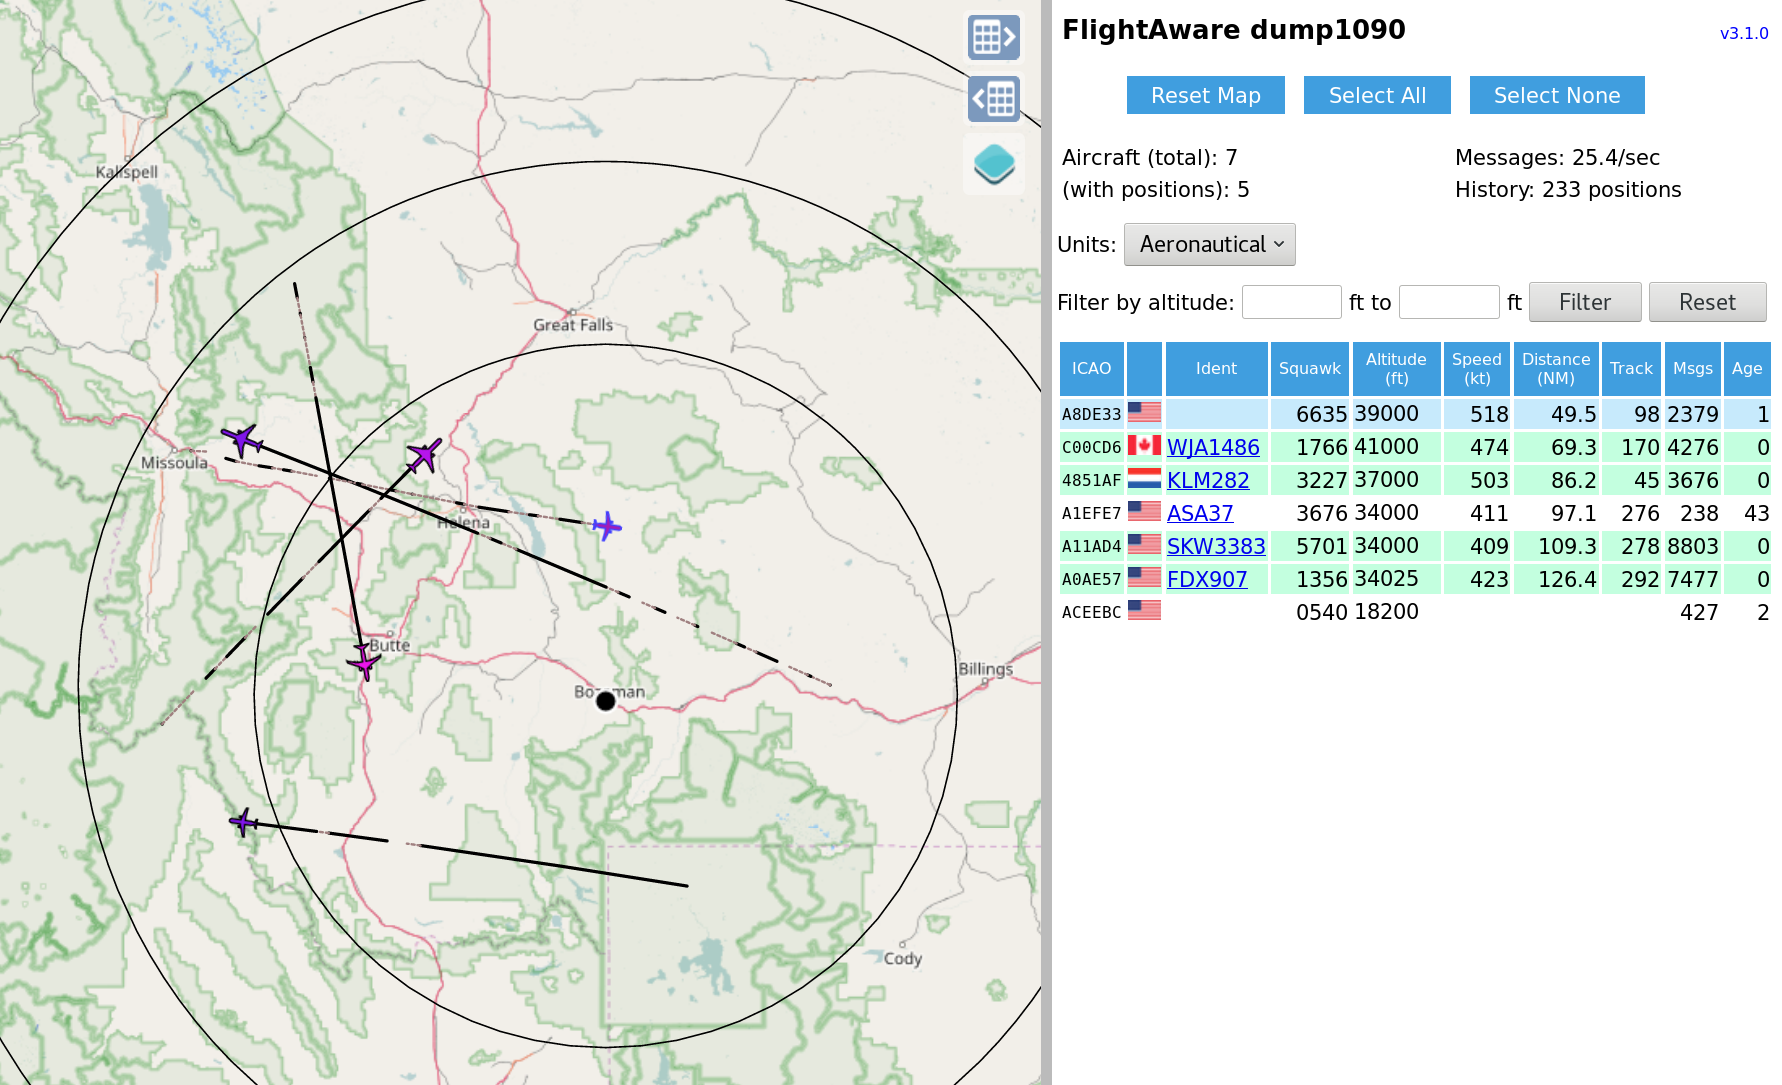
Task: Sort table by Distance (NM) header
Action: [1555, 369]
